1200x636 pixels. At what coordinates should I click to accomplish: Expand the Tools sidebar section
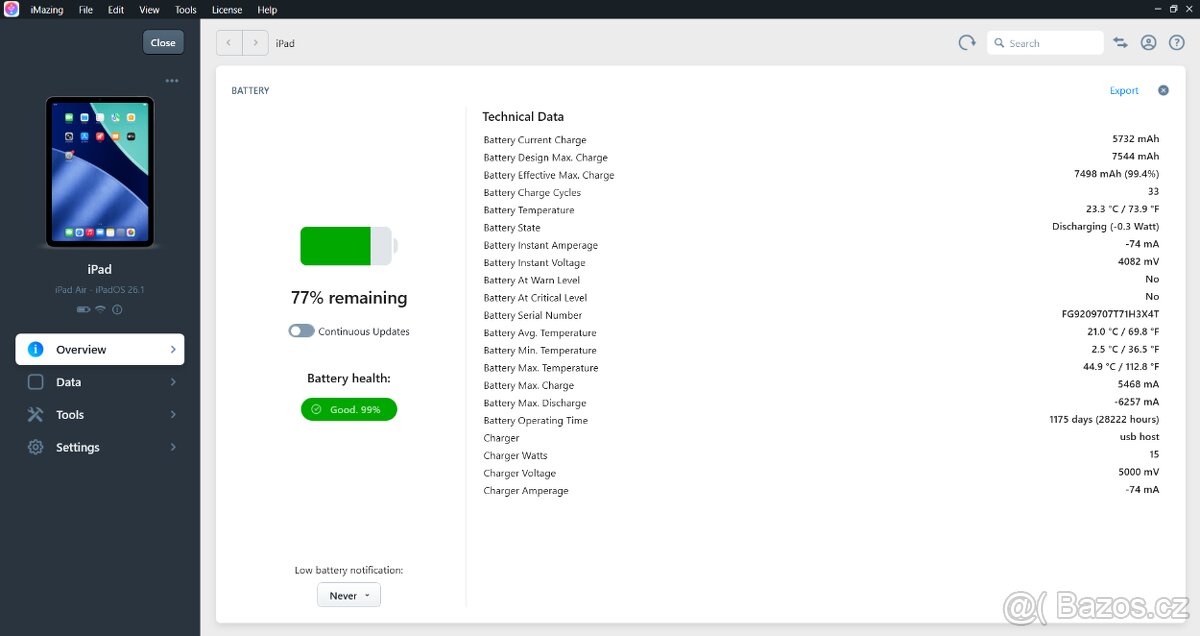[100, 415]
